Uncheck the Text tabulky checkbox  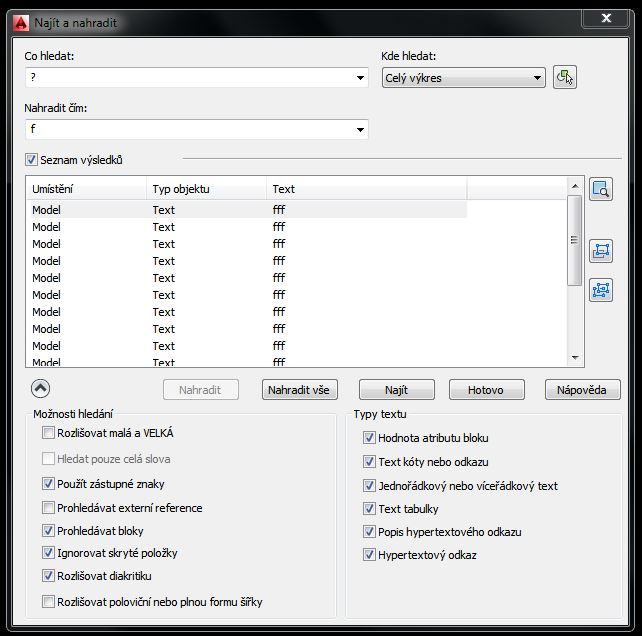point(370,509)
